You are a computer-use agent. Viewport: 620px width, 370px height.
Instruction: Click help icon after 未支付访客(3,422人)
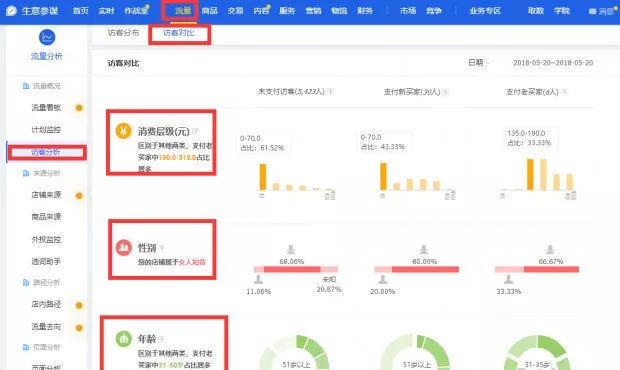tap(331, 92)
